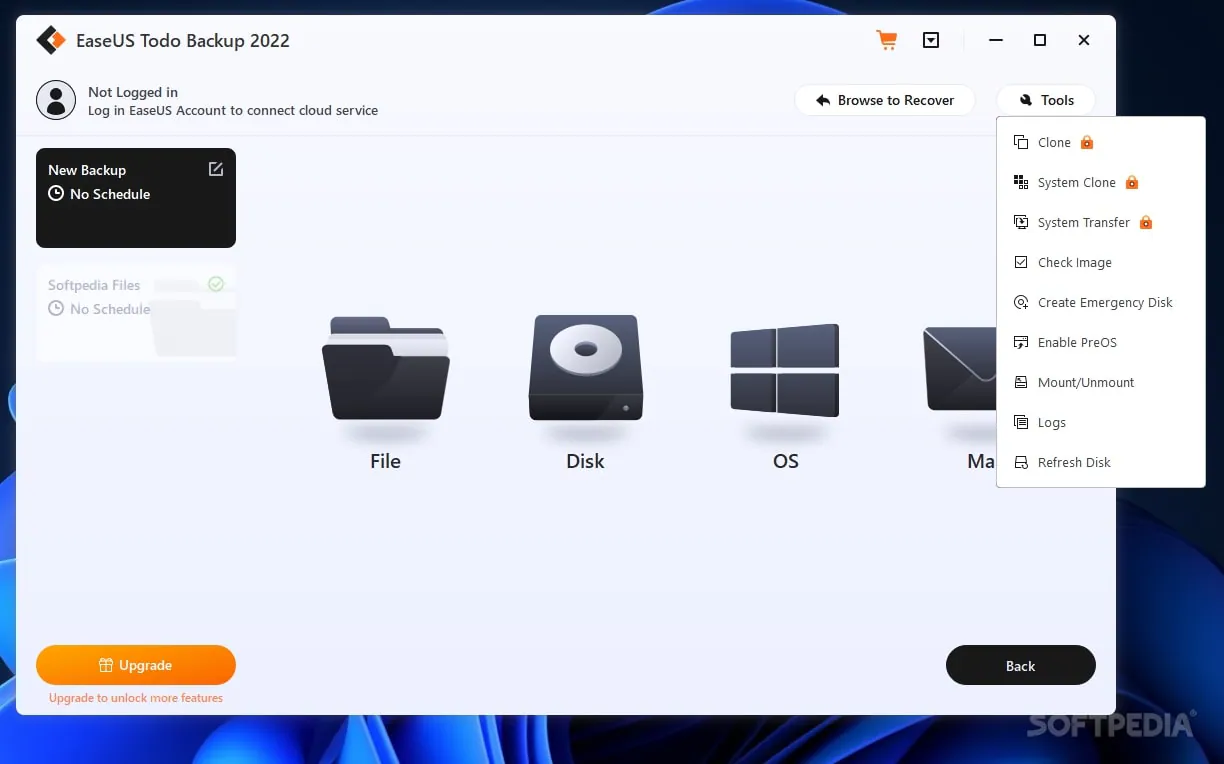Select the New Backup task card
The height and width of the screenshot is (764, 1224).
coord(136,198)
